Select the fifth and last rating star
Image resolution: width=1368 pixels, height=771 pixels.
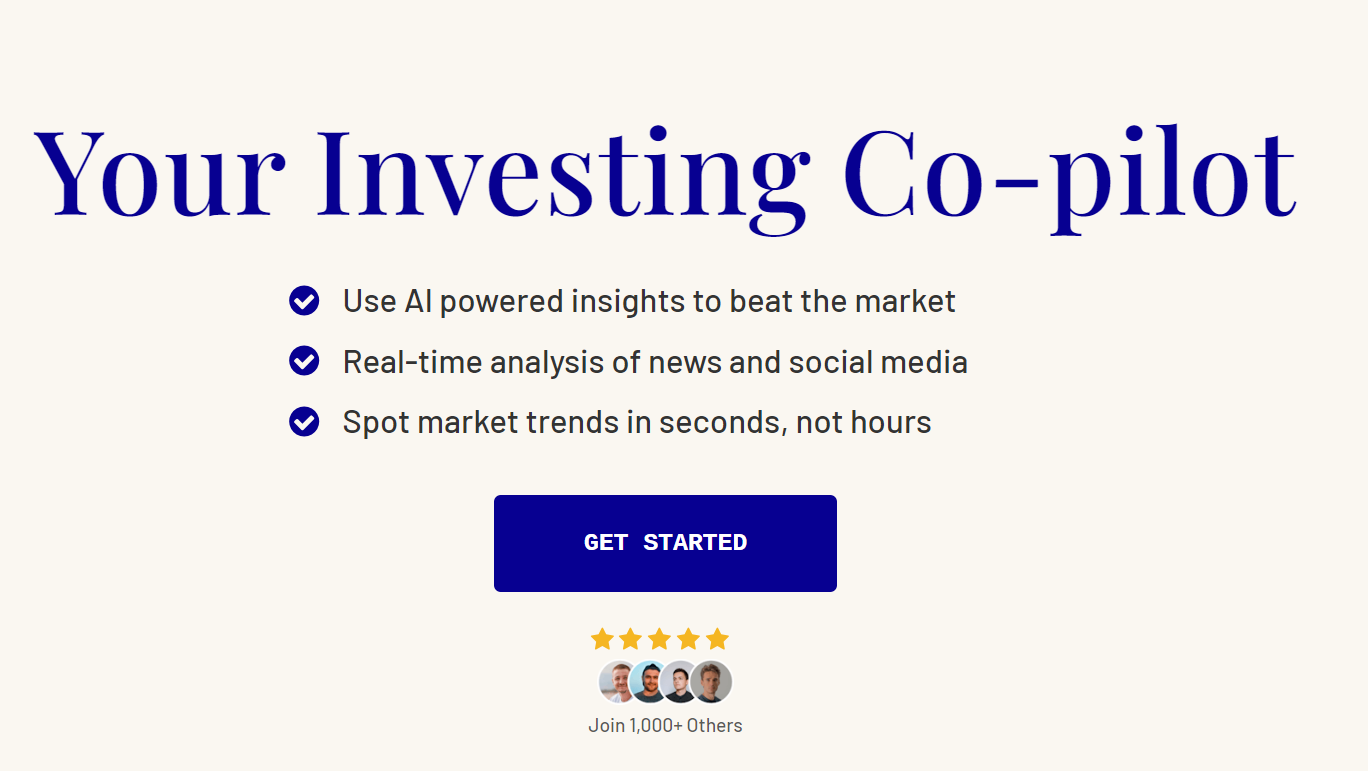pyautogui.click(x=717, y=639)
